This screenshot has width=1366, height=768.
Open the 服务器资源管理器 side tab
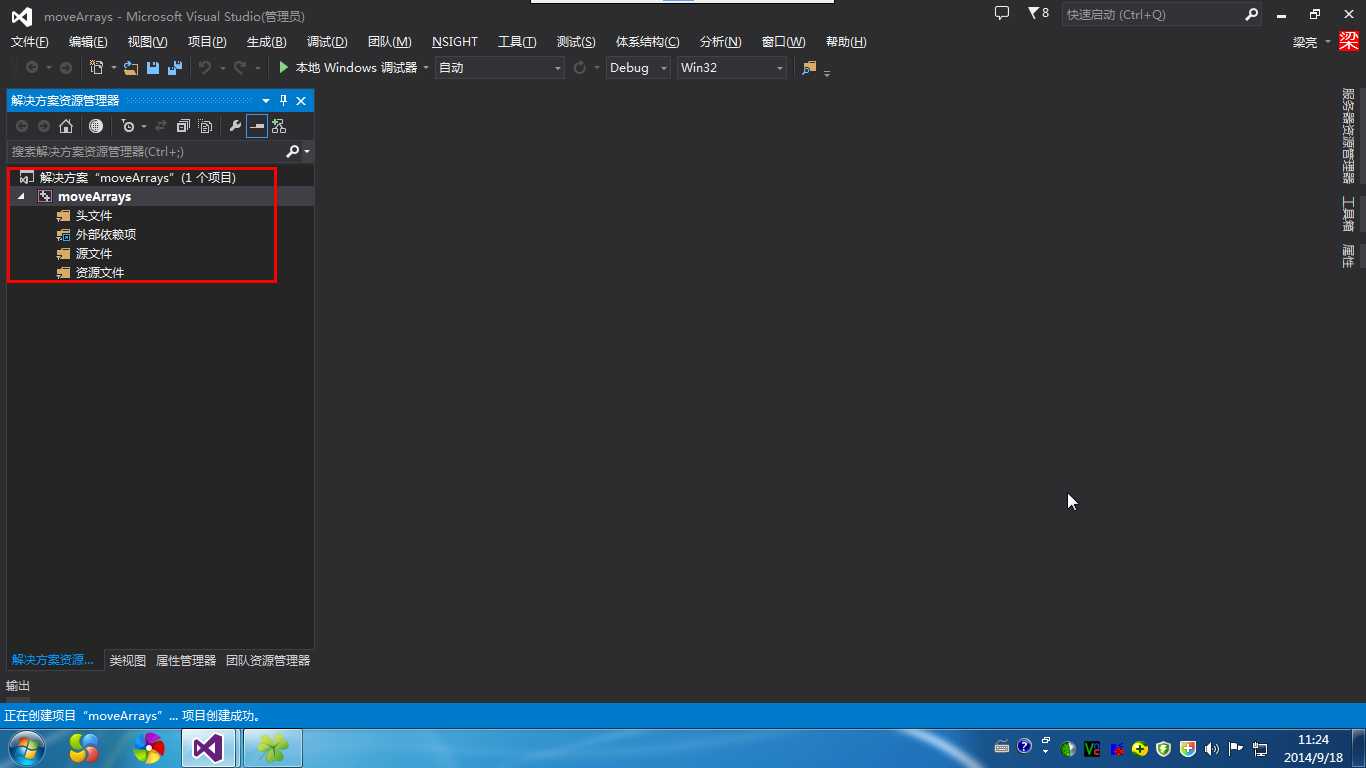(x=1348, y=136)
